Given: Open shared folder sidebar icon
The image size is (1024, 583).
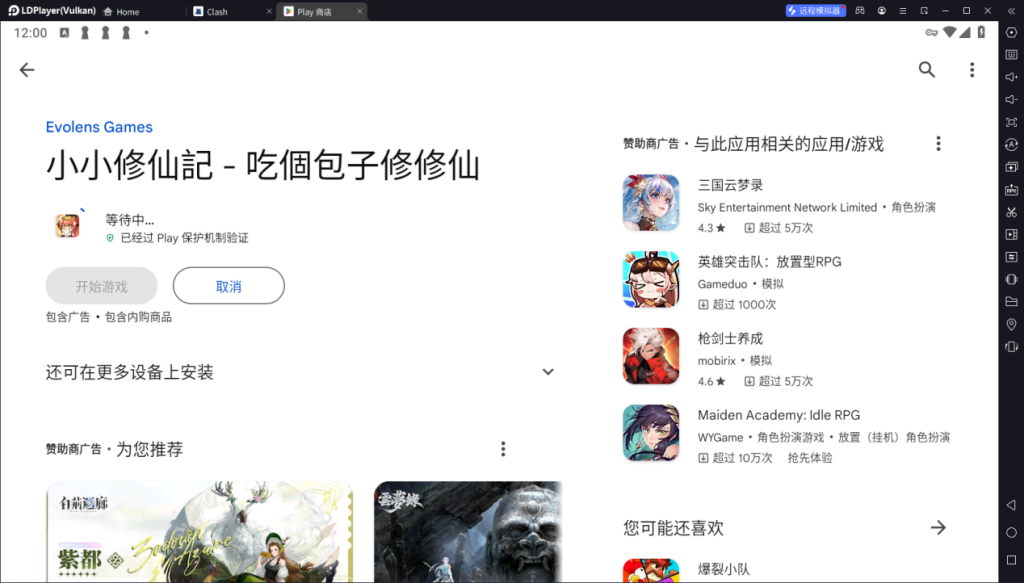Looking at the screenshot, I should 1012,302.
